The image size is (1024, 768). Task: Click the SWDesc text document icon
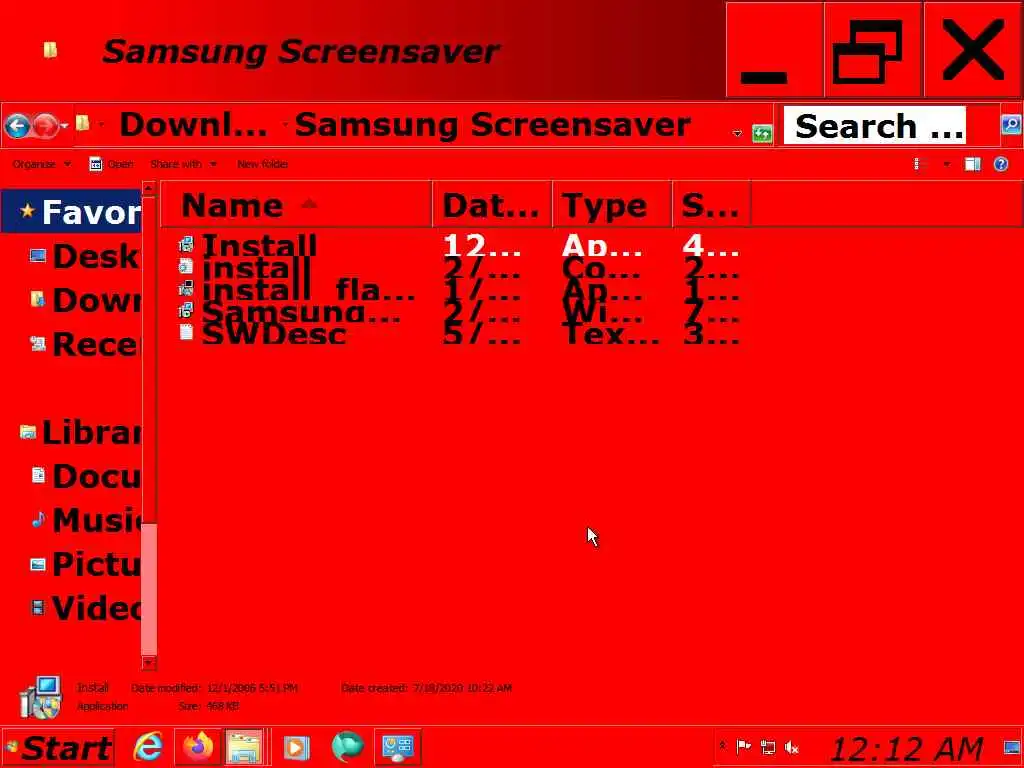pyautogui.click(x=186, y=332)
